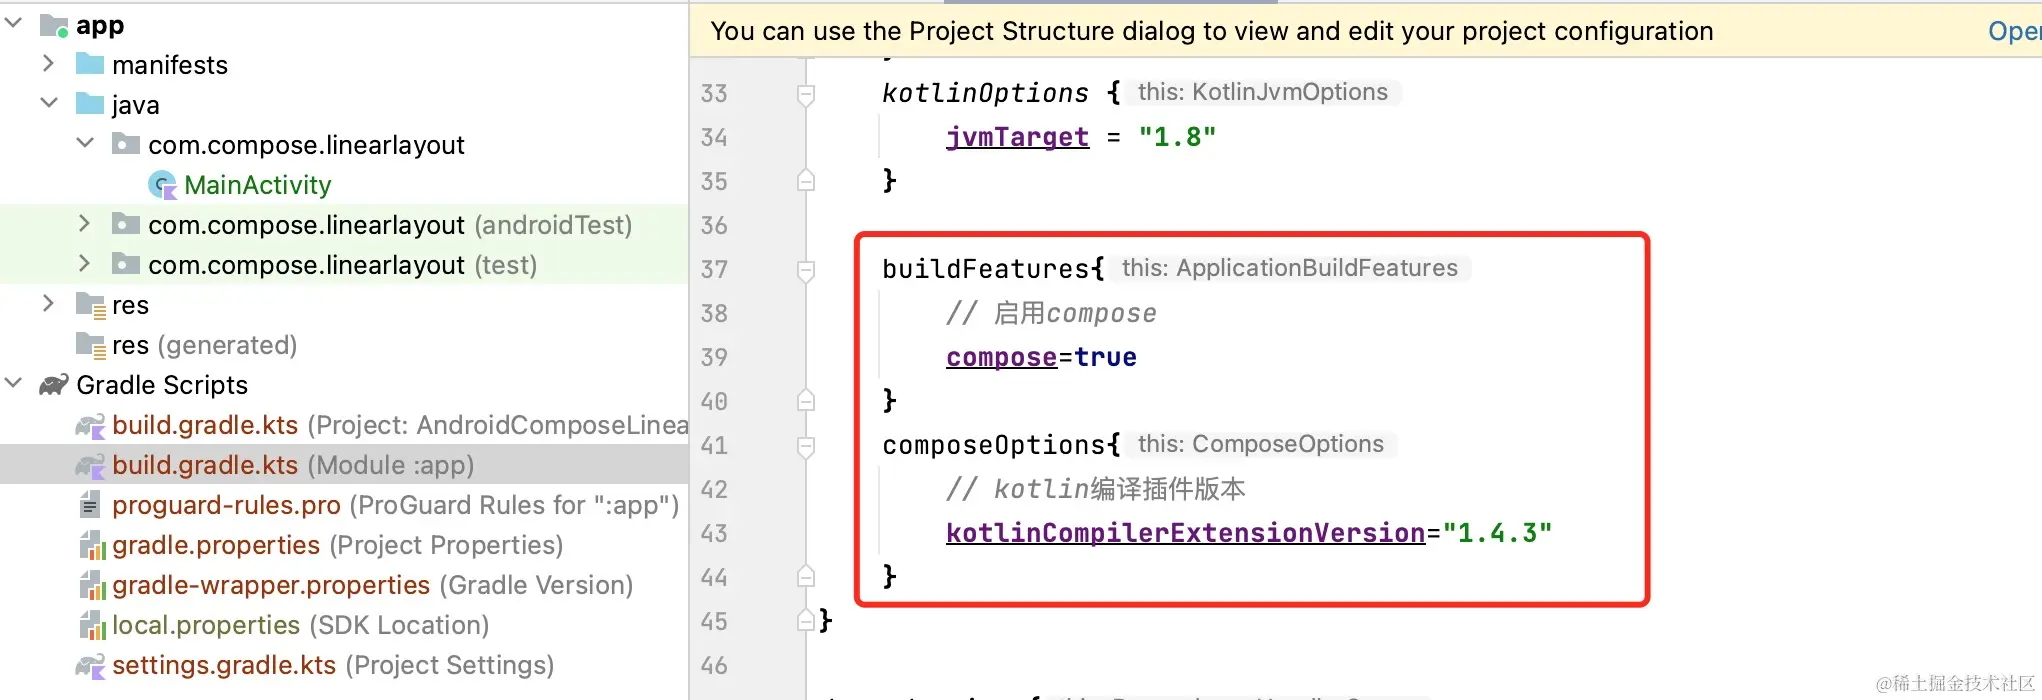Screen dimensions: 2042x700
Task: Click the app module folder icon
Action: 54,25
